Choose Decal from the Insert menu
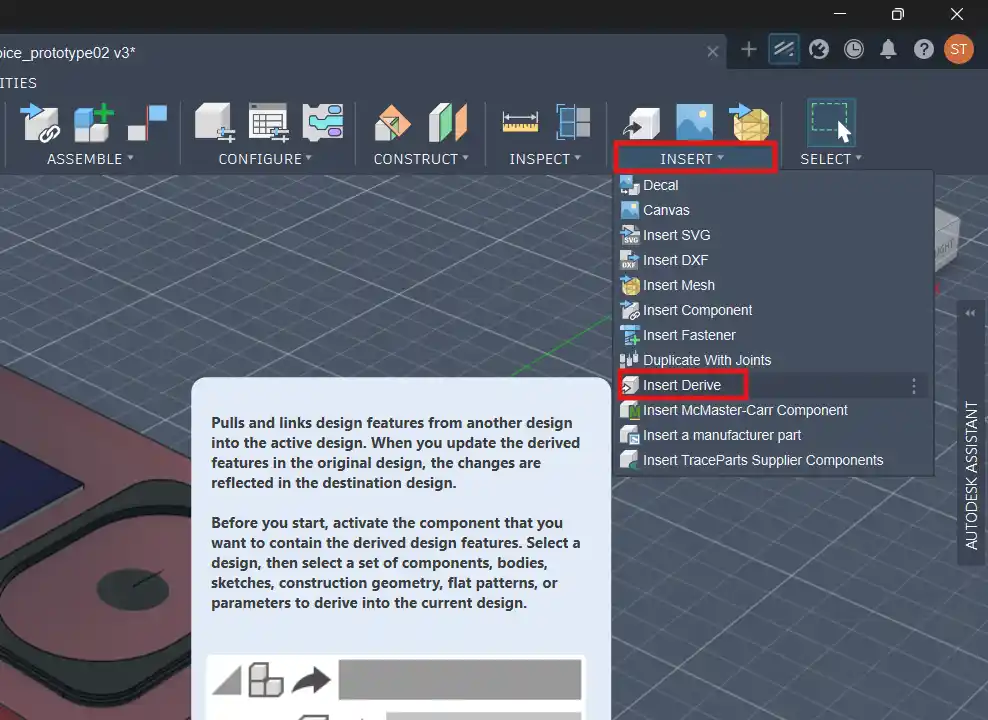 (x=773, y=185)
